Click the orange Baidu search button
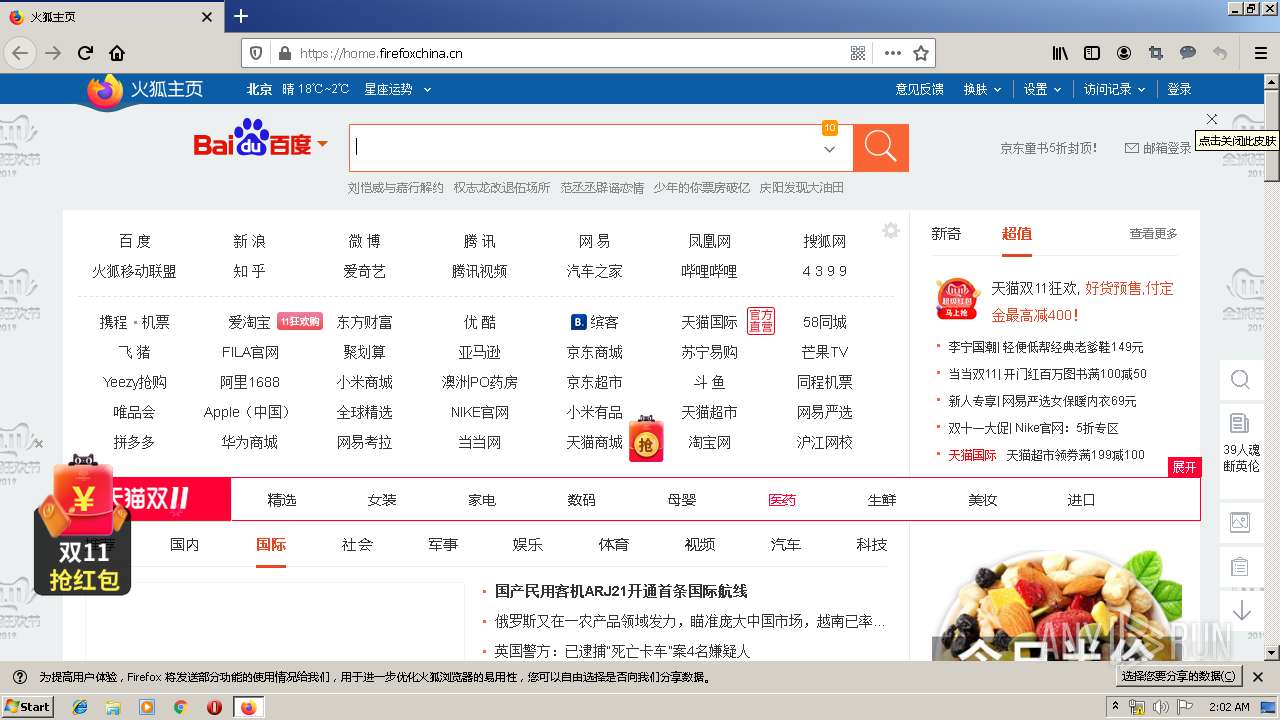Screen dimensions: 1280x720 pos(881,148)
